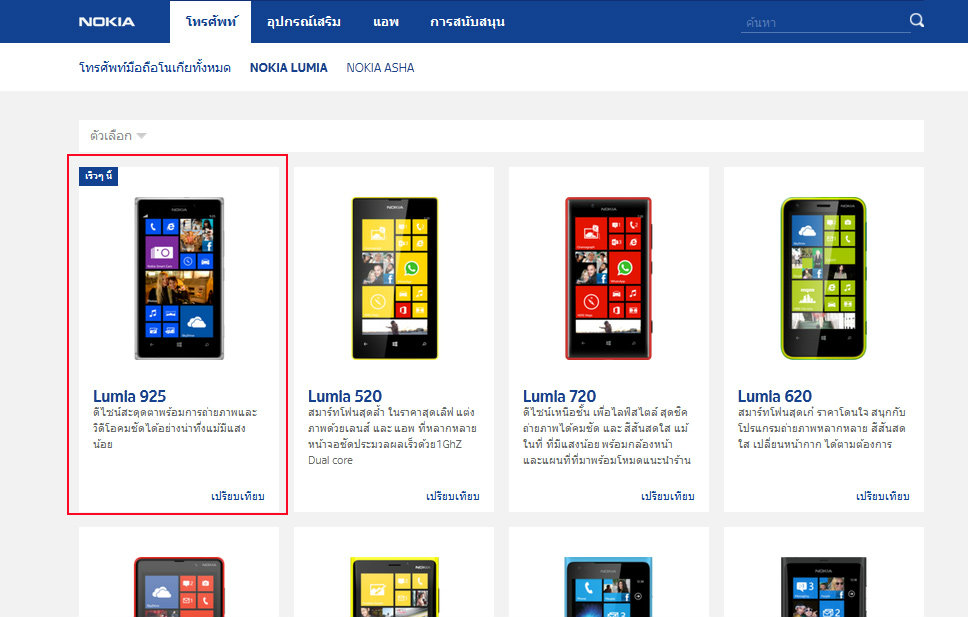Open the cyan phone in second row

click(609, 586)
